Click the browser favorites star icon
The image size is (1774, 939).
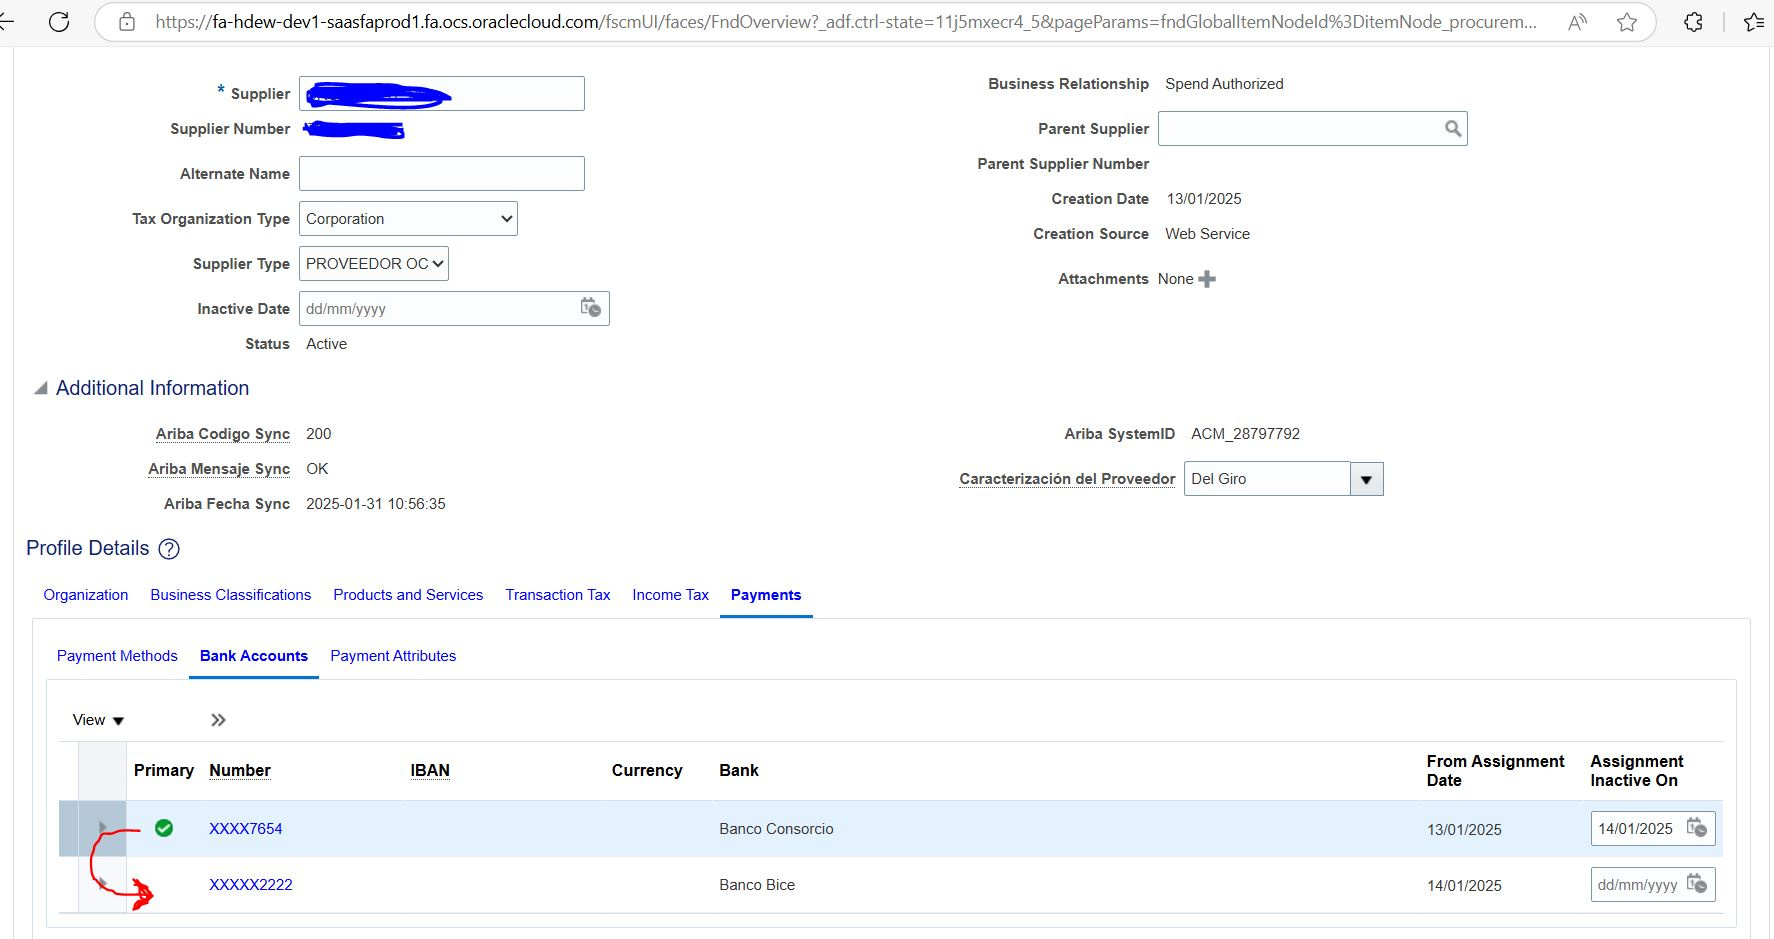tap(1627, 21)
